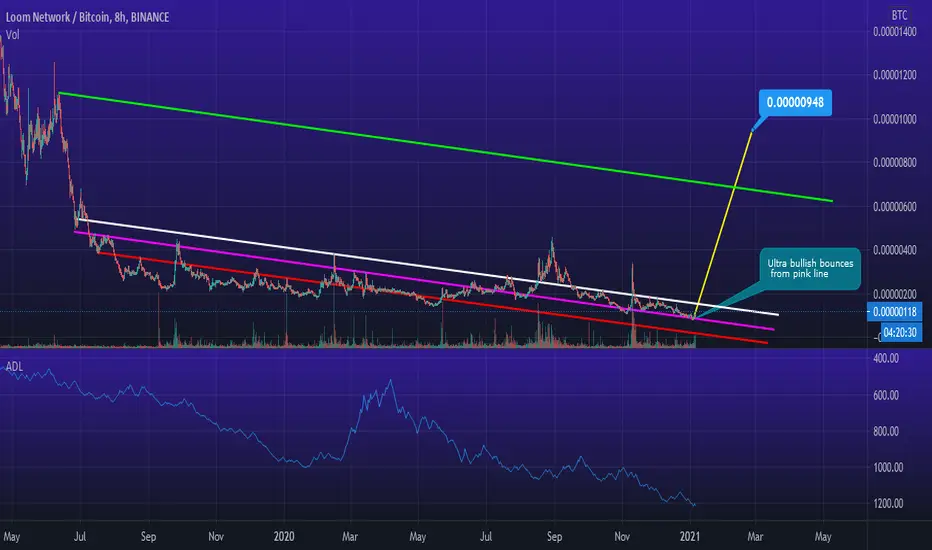Select the ADL indicator label
This screenshot has width=932, height=550.
click(14, 366)
